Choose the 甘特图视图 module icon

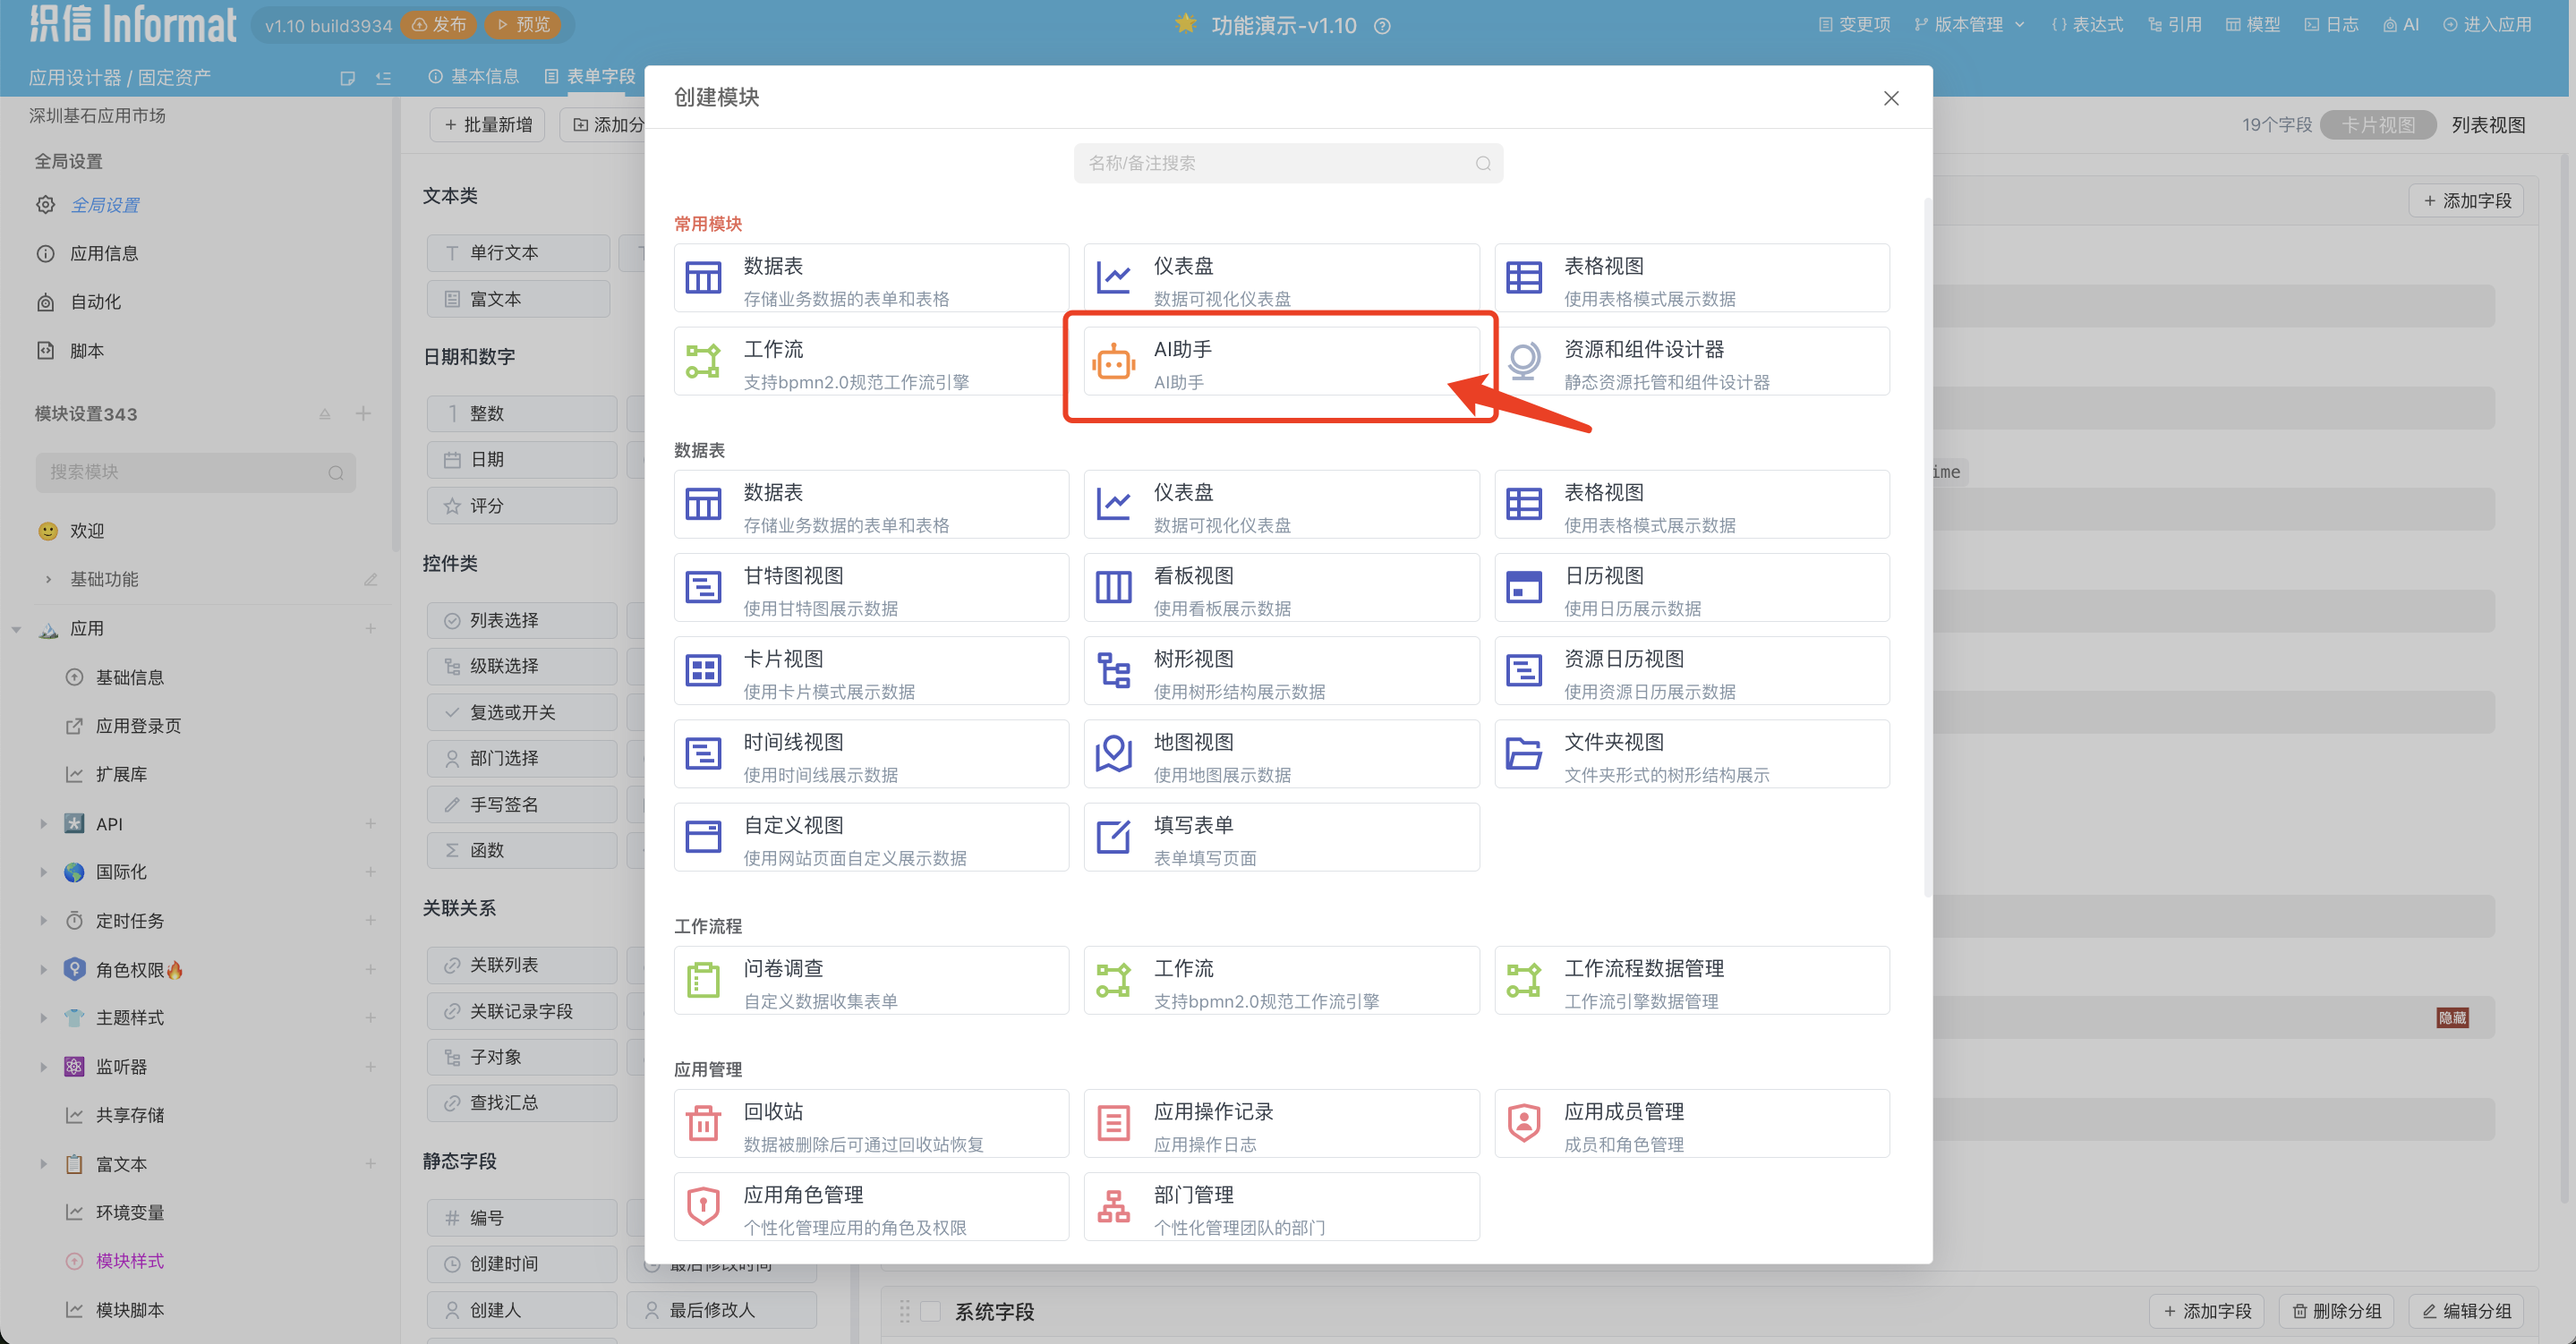click(x=703, y=588)
